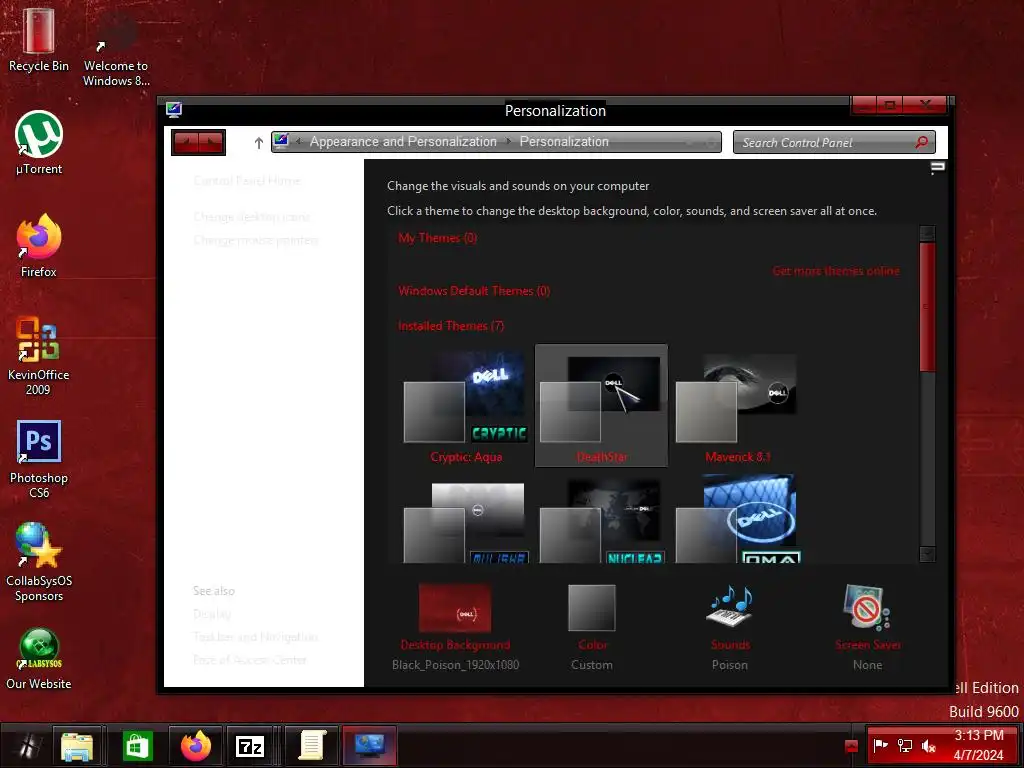Open Desktop Background settings thumbnail
The height and width of the screenshot is (768, 1024).
coord(455,608)
